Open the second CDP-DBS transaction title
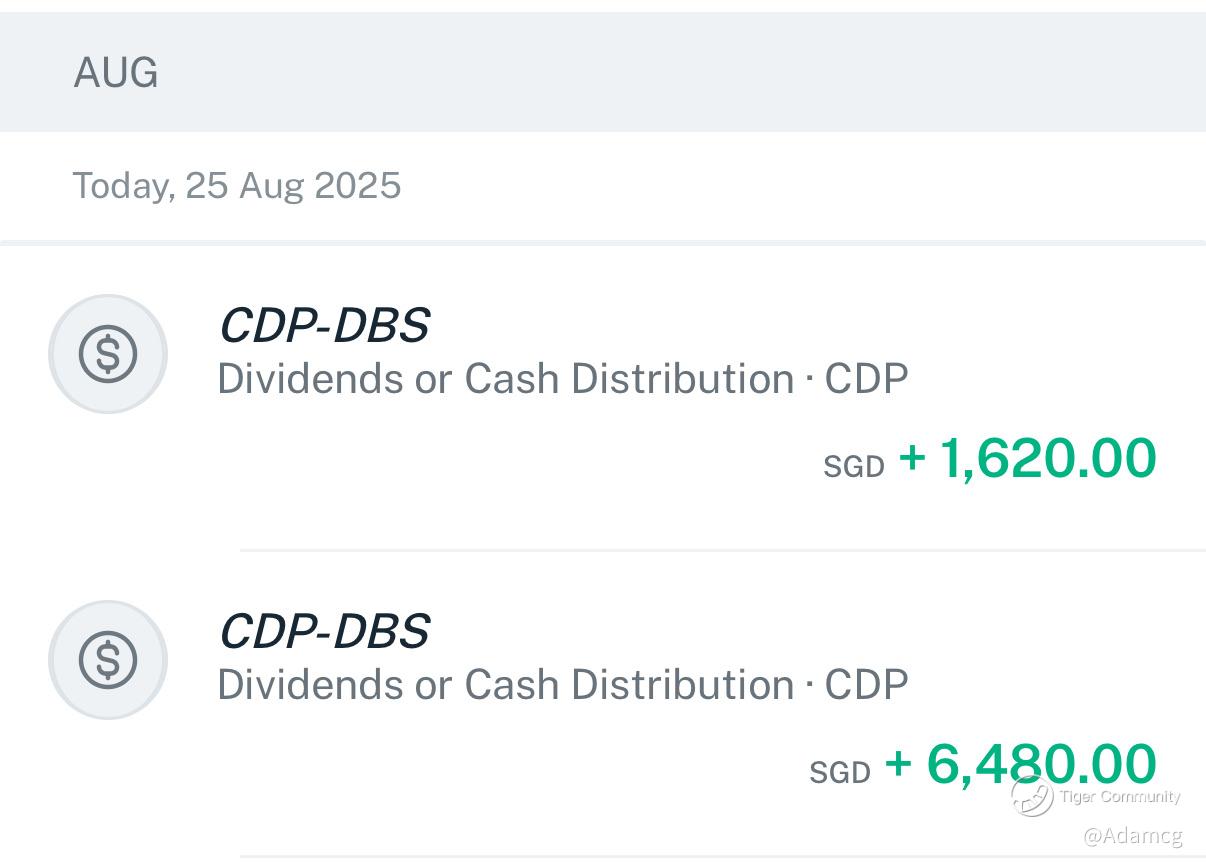The width and height of the screenshot is (1206, 863). 324,631
